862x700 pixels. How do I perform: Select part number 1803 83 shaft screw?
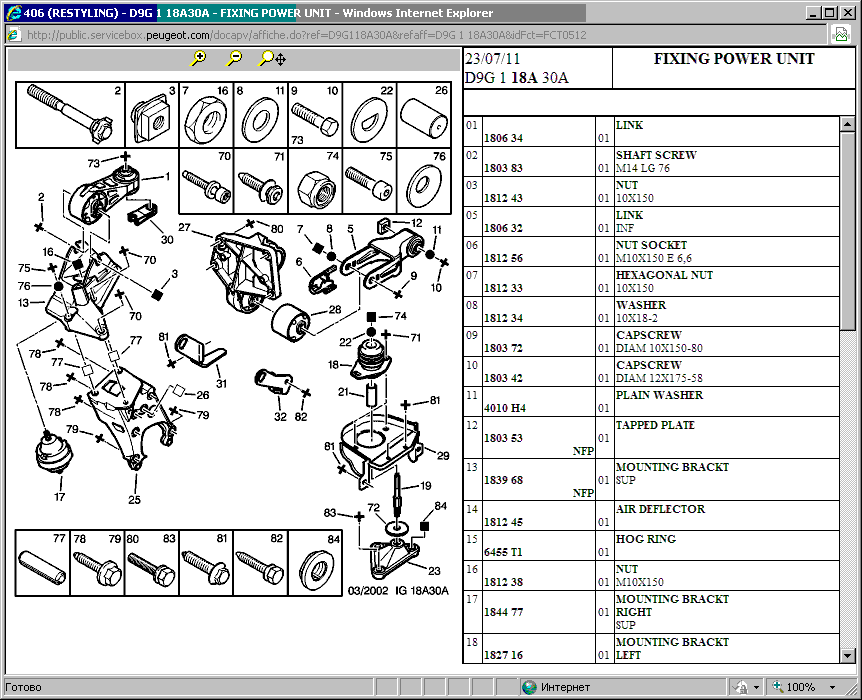[x=503, y=168]
